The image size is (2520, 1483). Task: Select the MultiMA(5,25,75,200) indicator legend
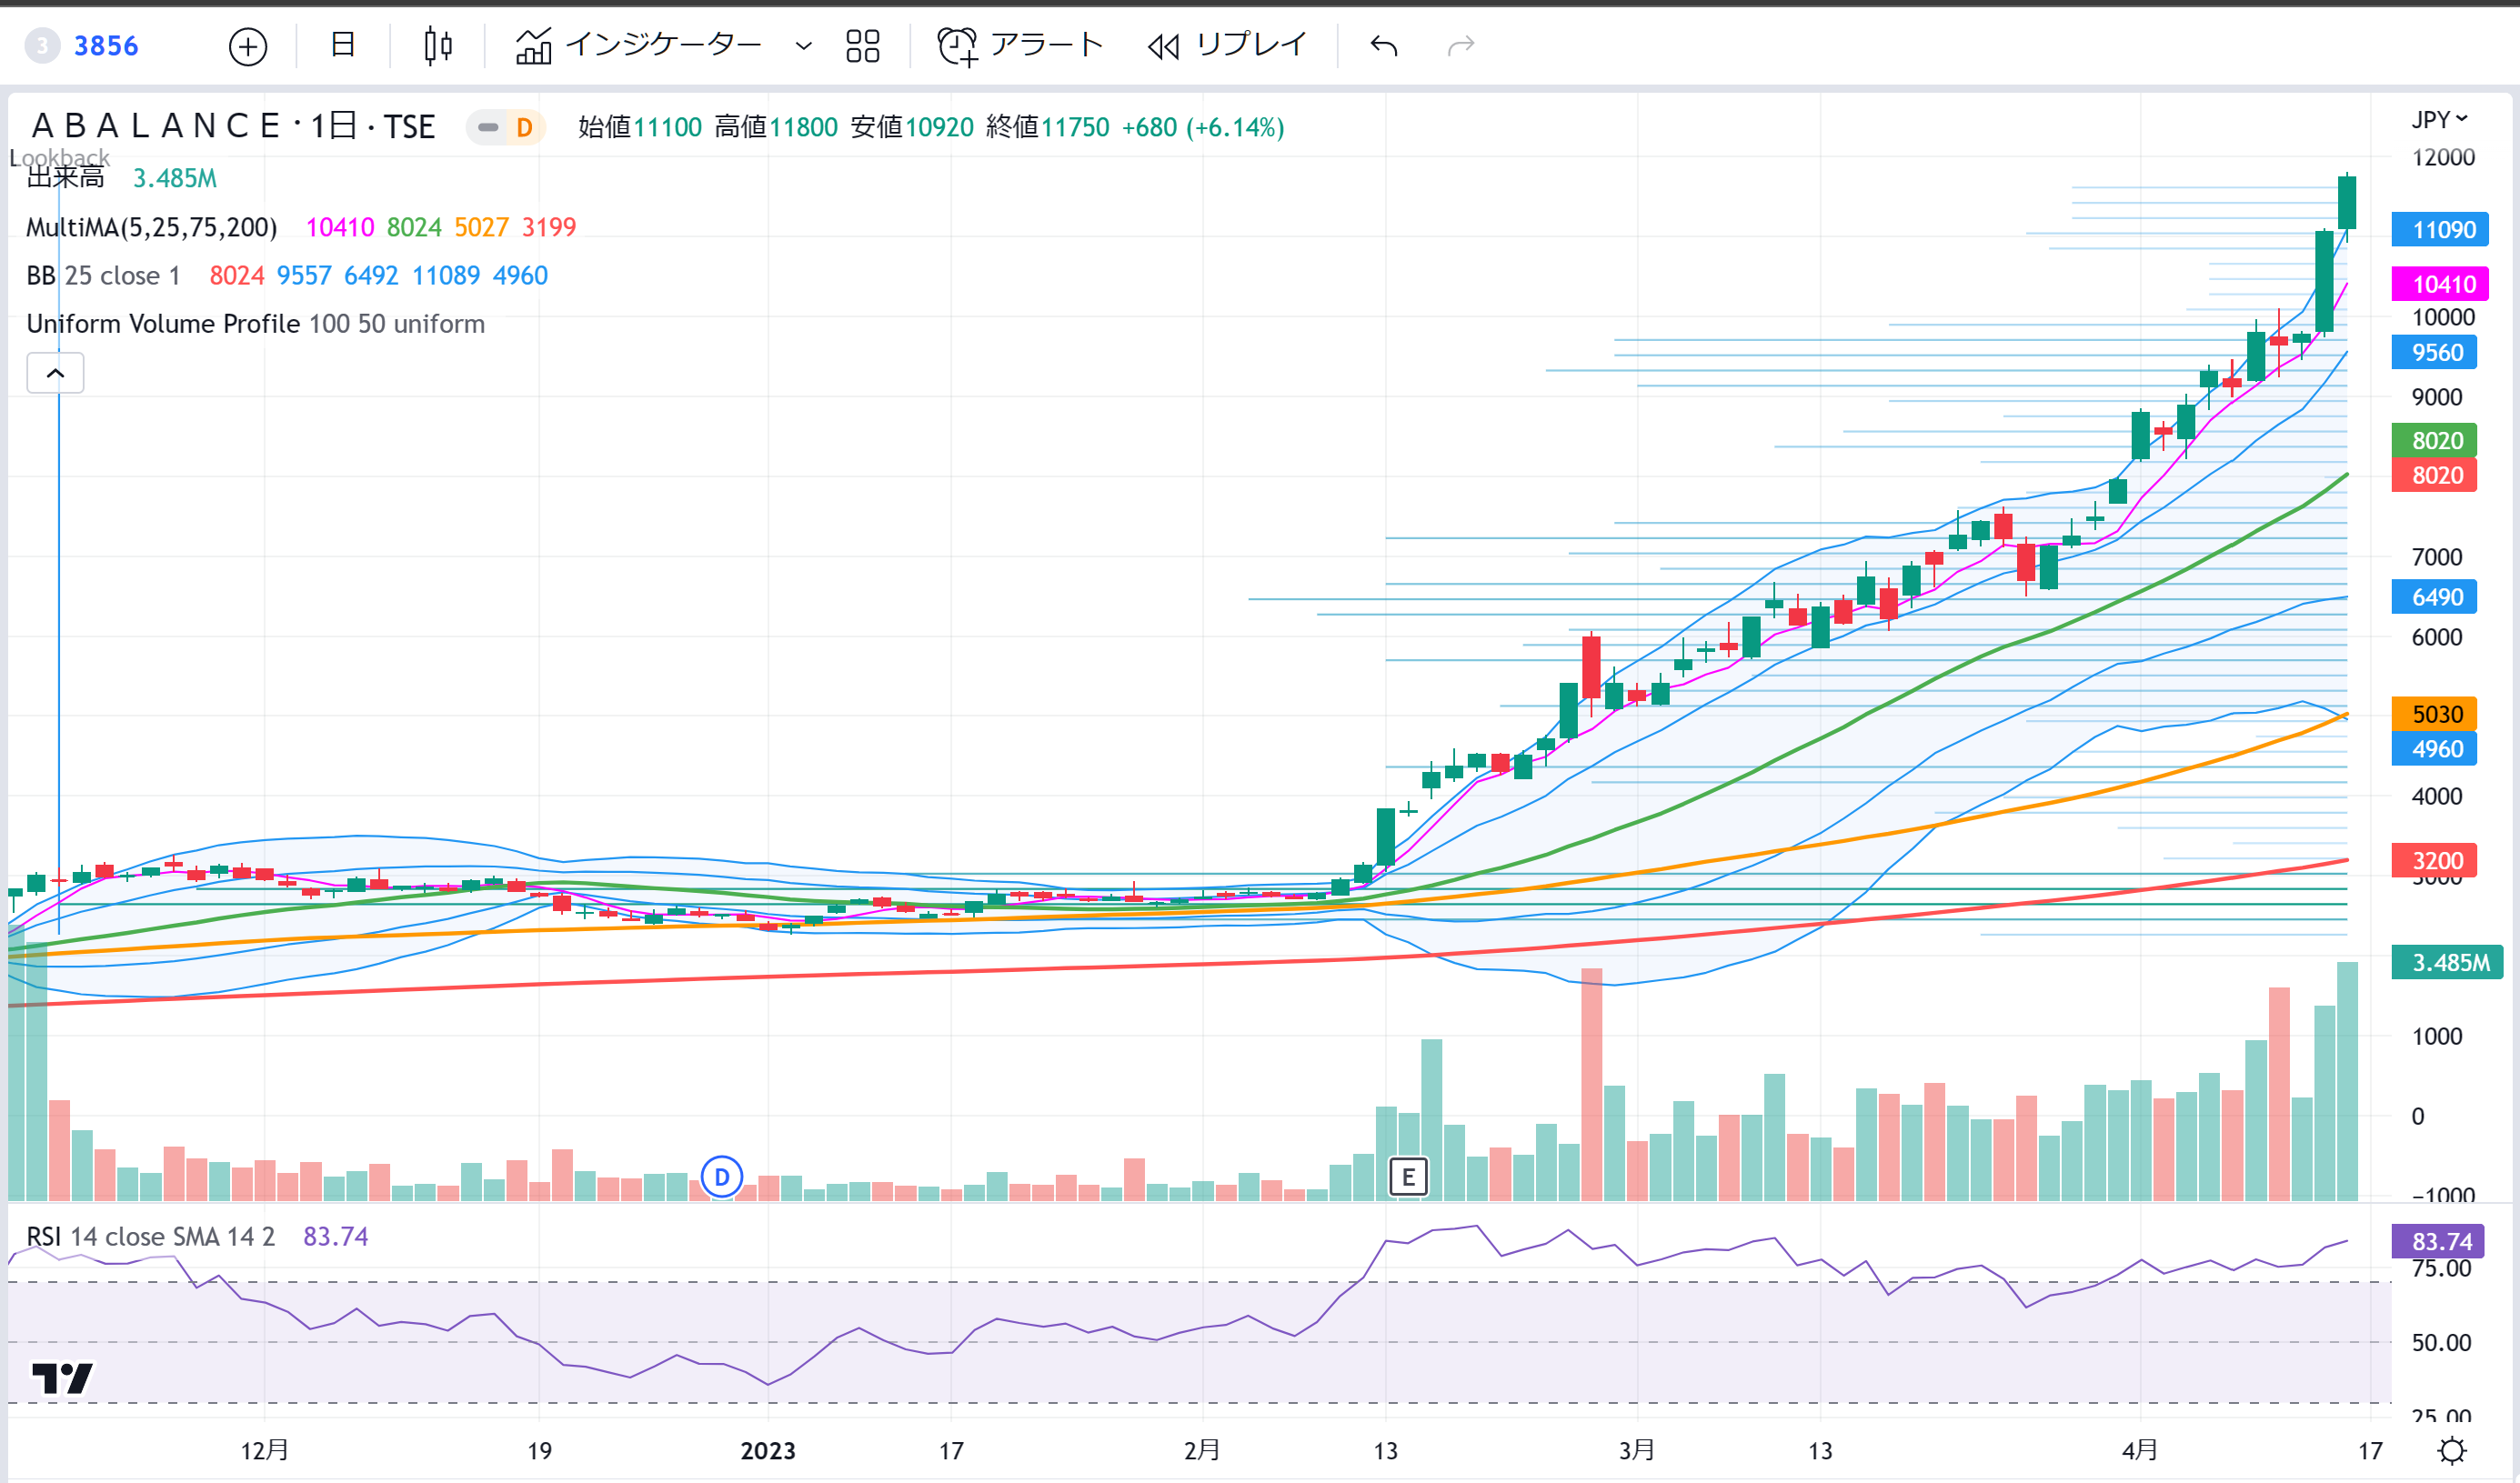point(152,227)
